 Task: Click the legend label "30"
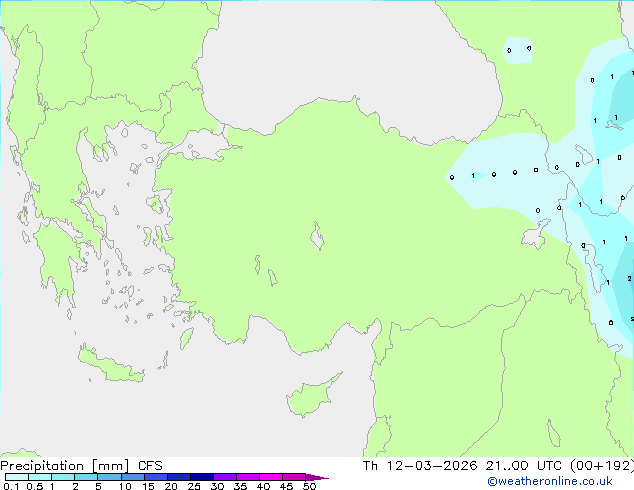[217, 486]
